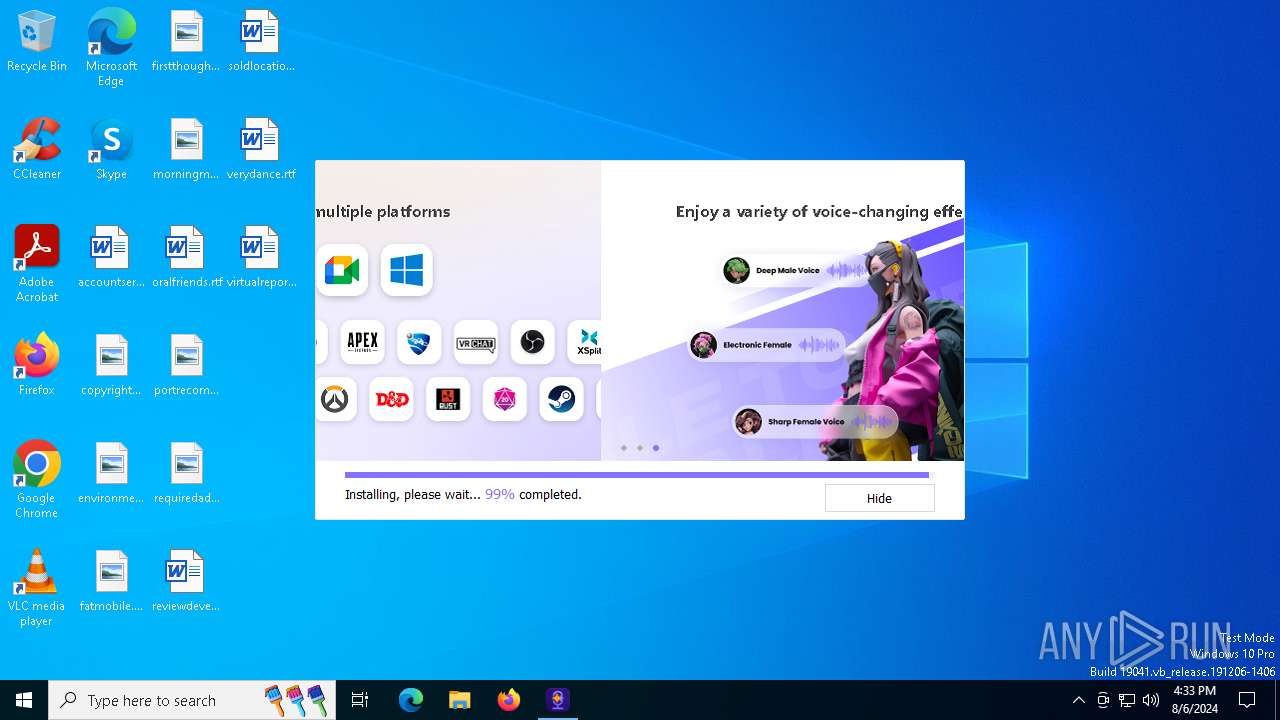Select the accountser... document file
Screen dimensions: 1280x720
coord(111,258)
